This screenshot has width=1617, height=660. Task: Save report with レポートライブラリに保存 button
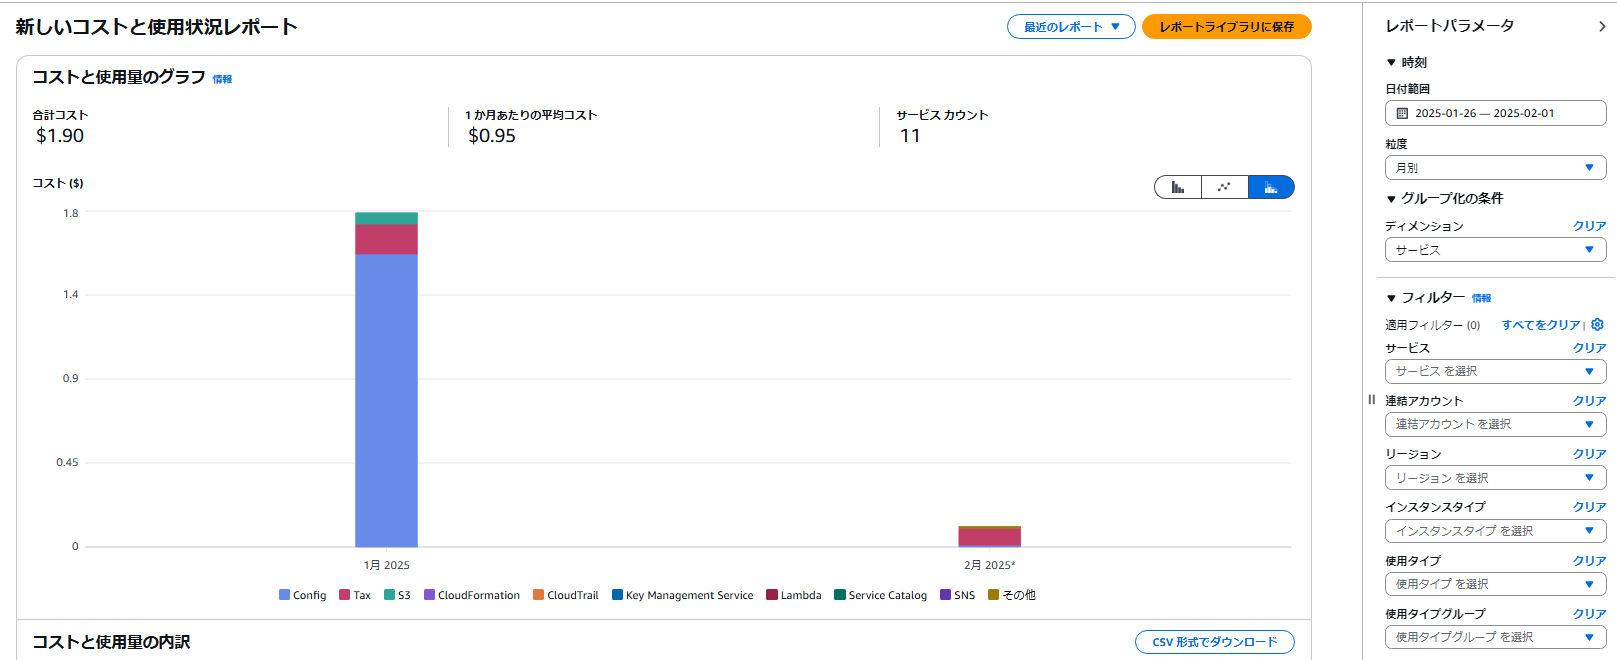[1226, 27]
